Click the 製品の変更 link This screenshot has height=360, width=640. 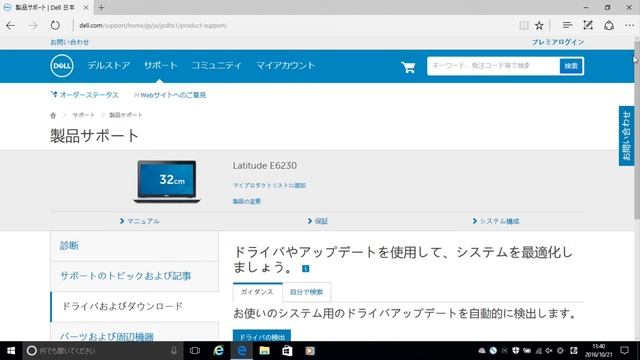click(247, 201)
